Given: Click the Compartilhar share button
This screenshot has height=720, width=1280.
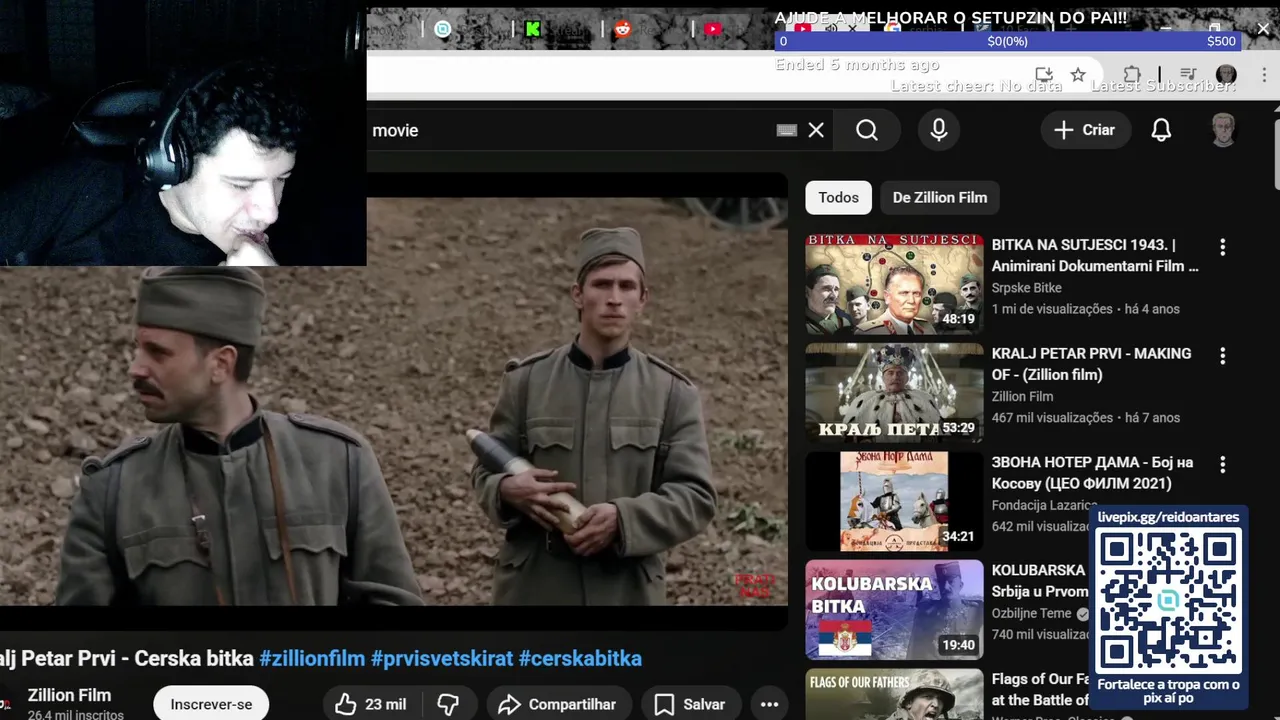Looking at the screenshot, I should [x=558, y=704].
